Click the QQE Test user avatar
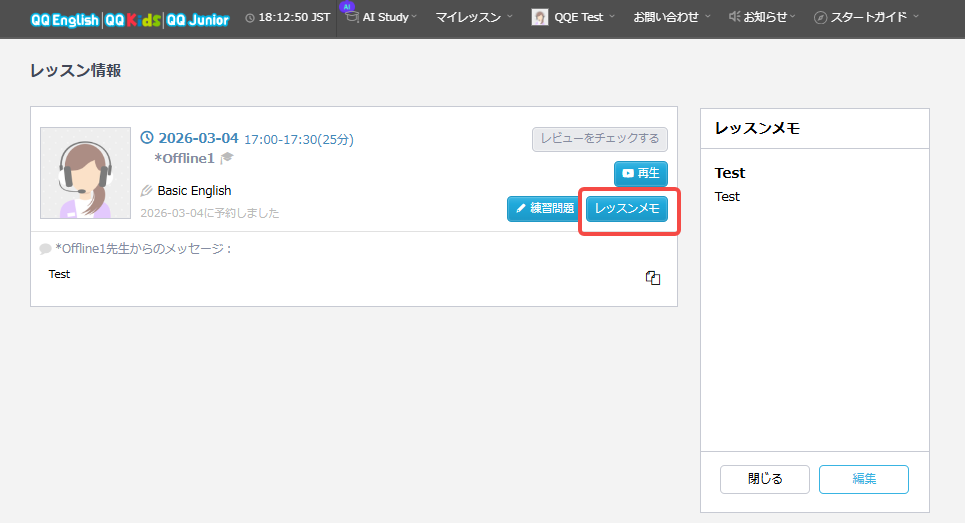The width and height of the screenshot is (965, 523). [x=540, y=17]
